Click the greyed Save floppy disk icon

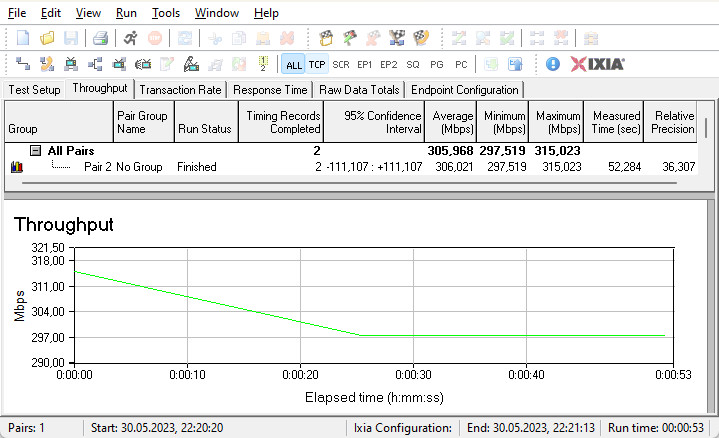click(71, 38)
